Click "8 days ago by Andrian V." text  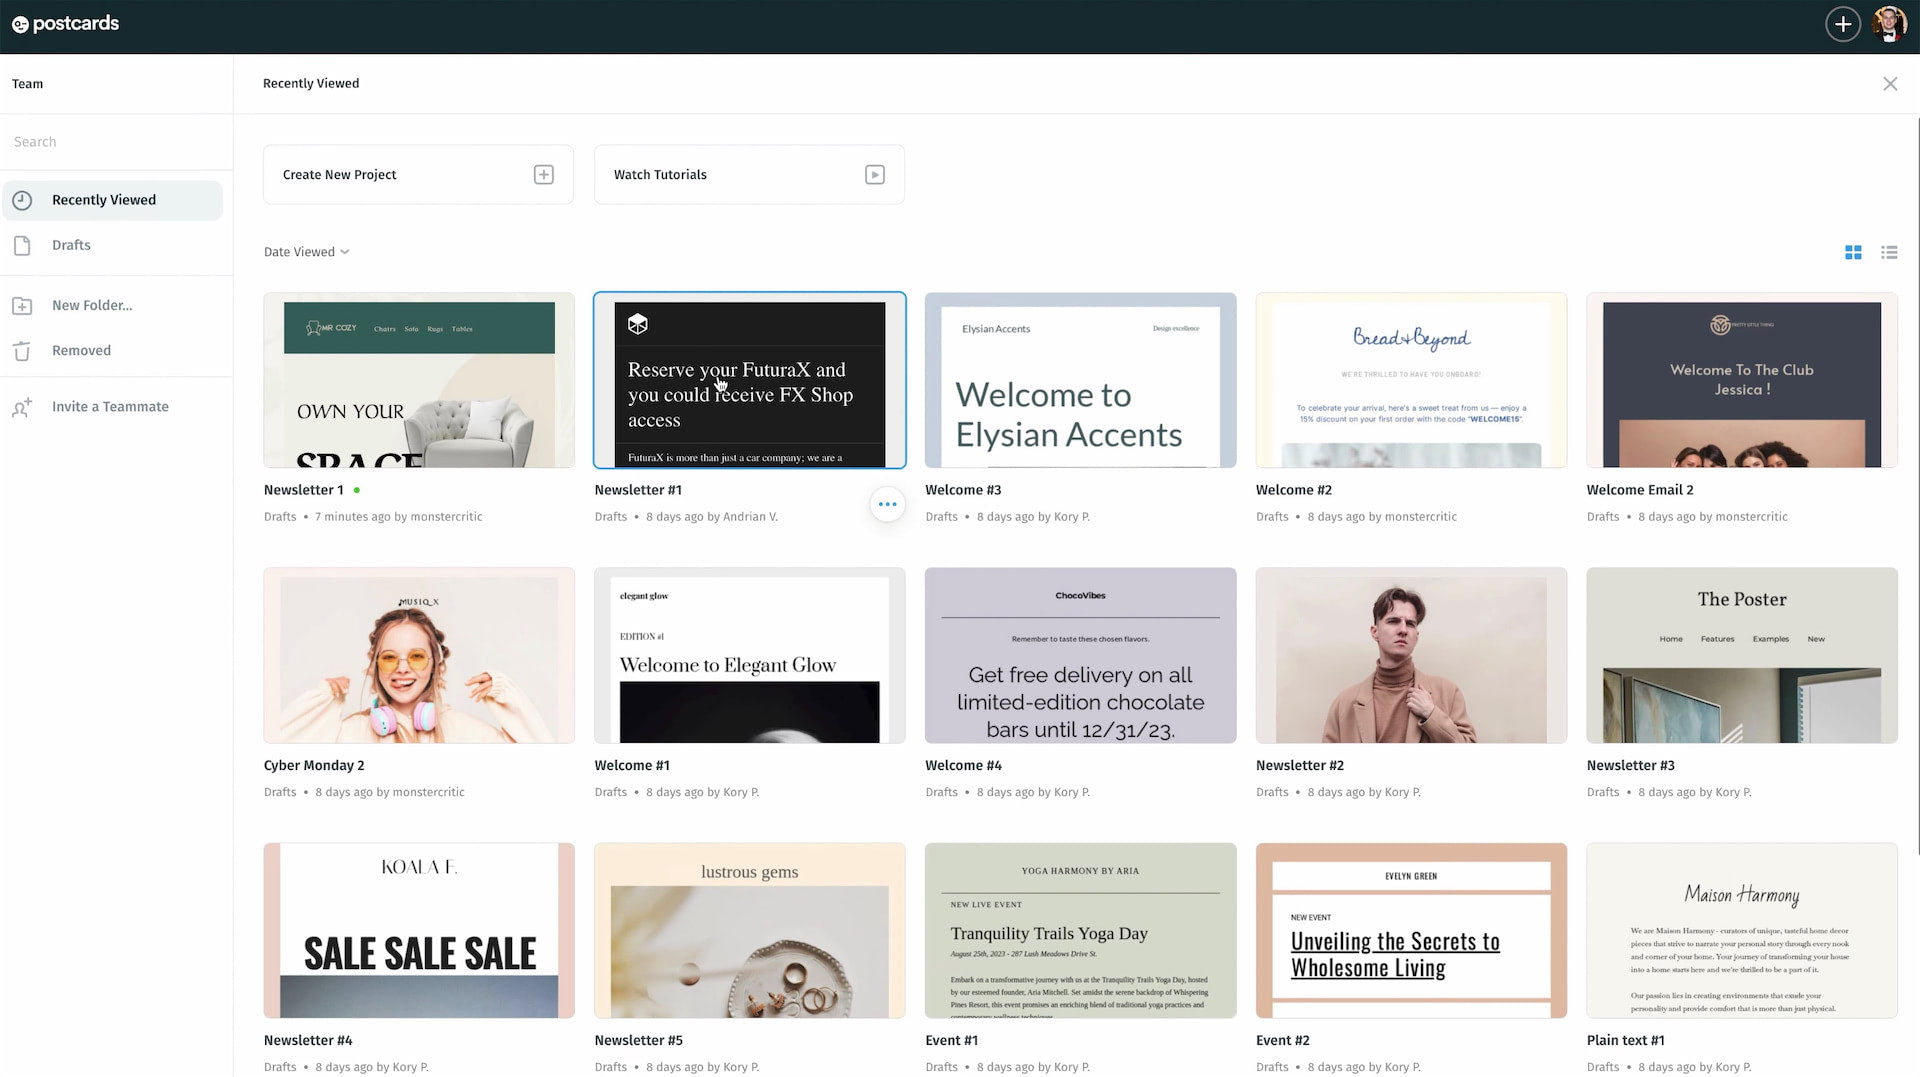click(711, 517)
